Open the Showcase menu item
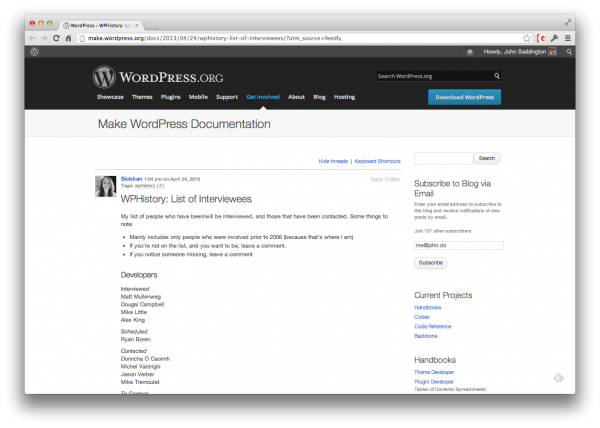 110,97
